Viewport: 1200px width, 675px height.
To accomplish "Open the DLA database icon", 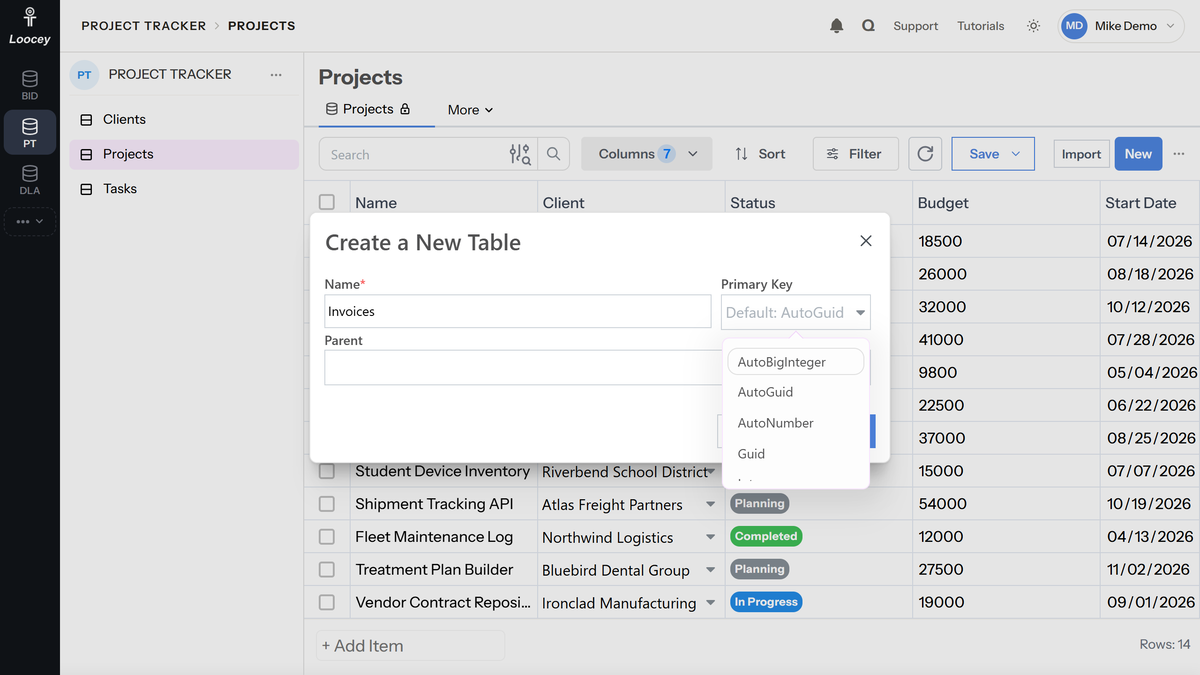I will [30, 180].
